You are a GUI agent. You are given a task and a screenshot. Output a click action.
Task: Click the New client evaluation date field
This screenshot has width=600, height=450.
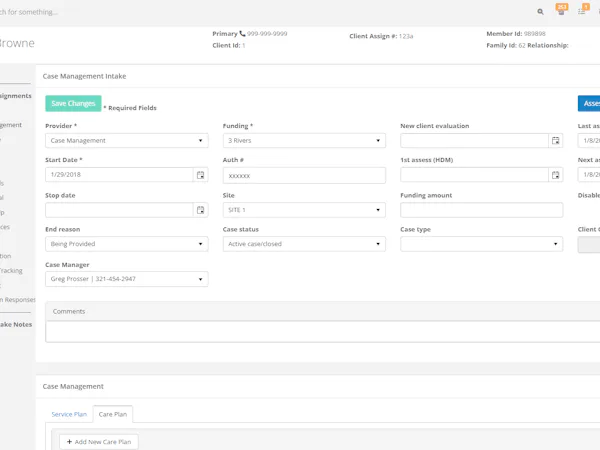click(x=474, y=140)
